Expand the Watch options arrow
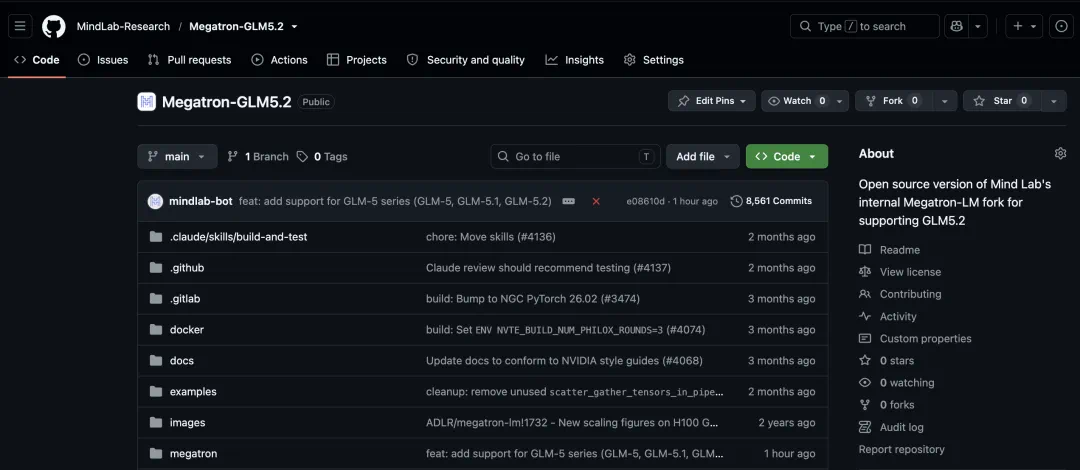Image resolution: width=1080 pixels, height=470 pixels. click(x=840, y=101)
